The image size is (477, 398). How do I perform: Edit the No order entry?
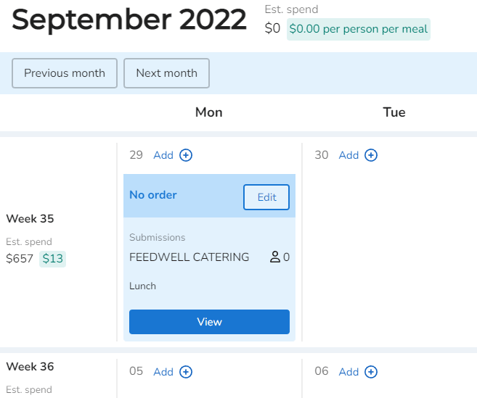coord(266,197)
